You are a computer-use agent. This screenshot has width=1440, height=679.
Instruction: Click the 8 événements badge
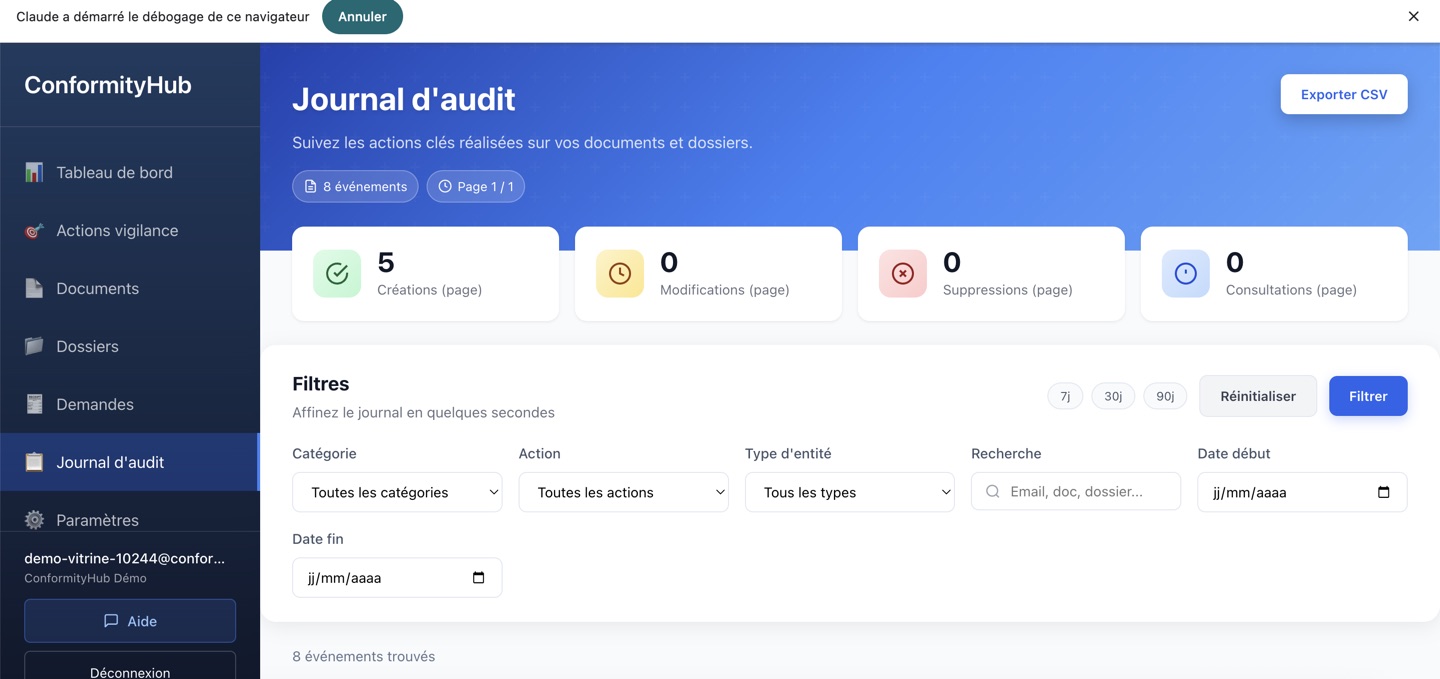(x=355, y=187)
